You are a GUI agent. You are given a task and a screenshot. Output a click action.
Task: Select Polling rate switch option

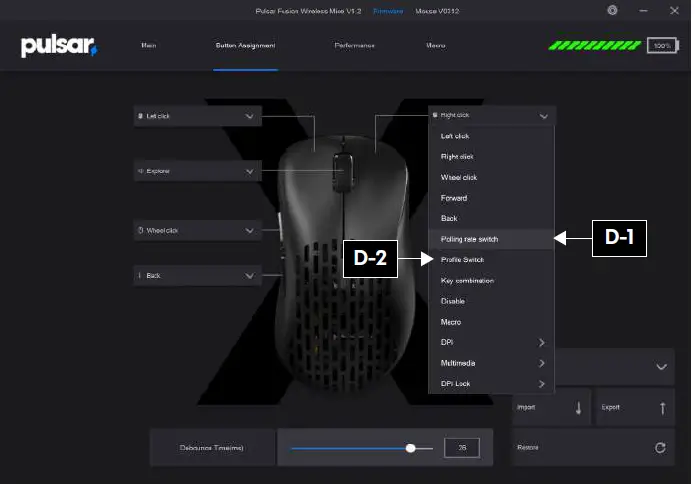coord(493,240)
